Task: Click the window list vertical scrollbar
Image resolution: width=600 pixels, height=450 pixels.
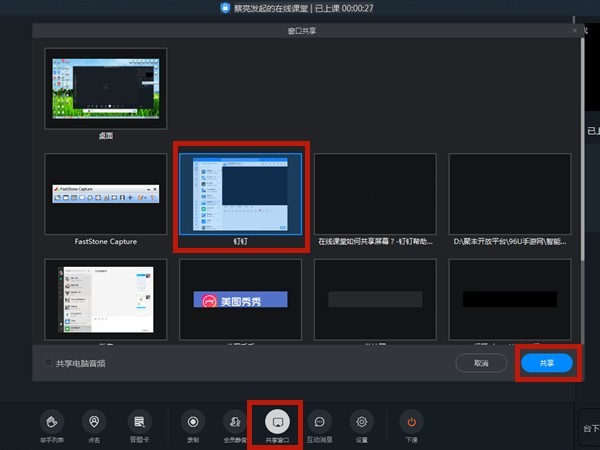Action: click(582, 149)
